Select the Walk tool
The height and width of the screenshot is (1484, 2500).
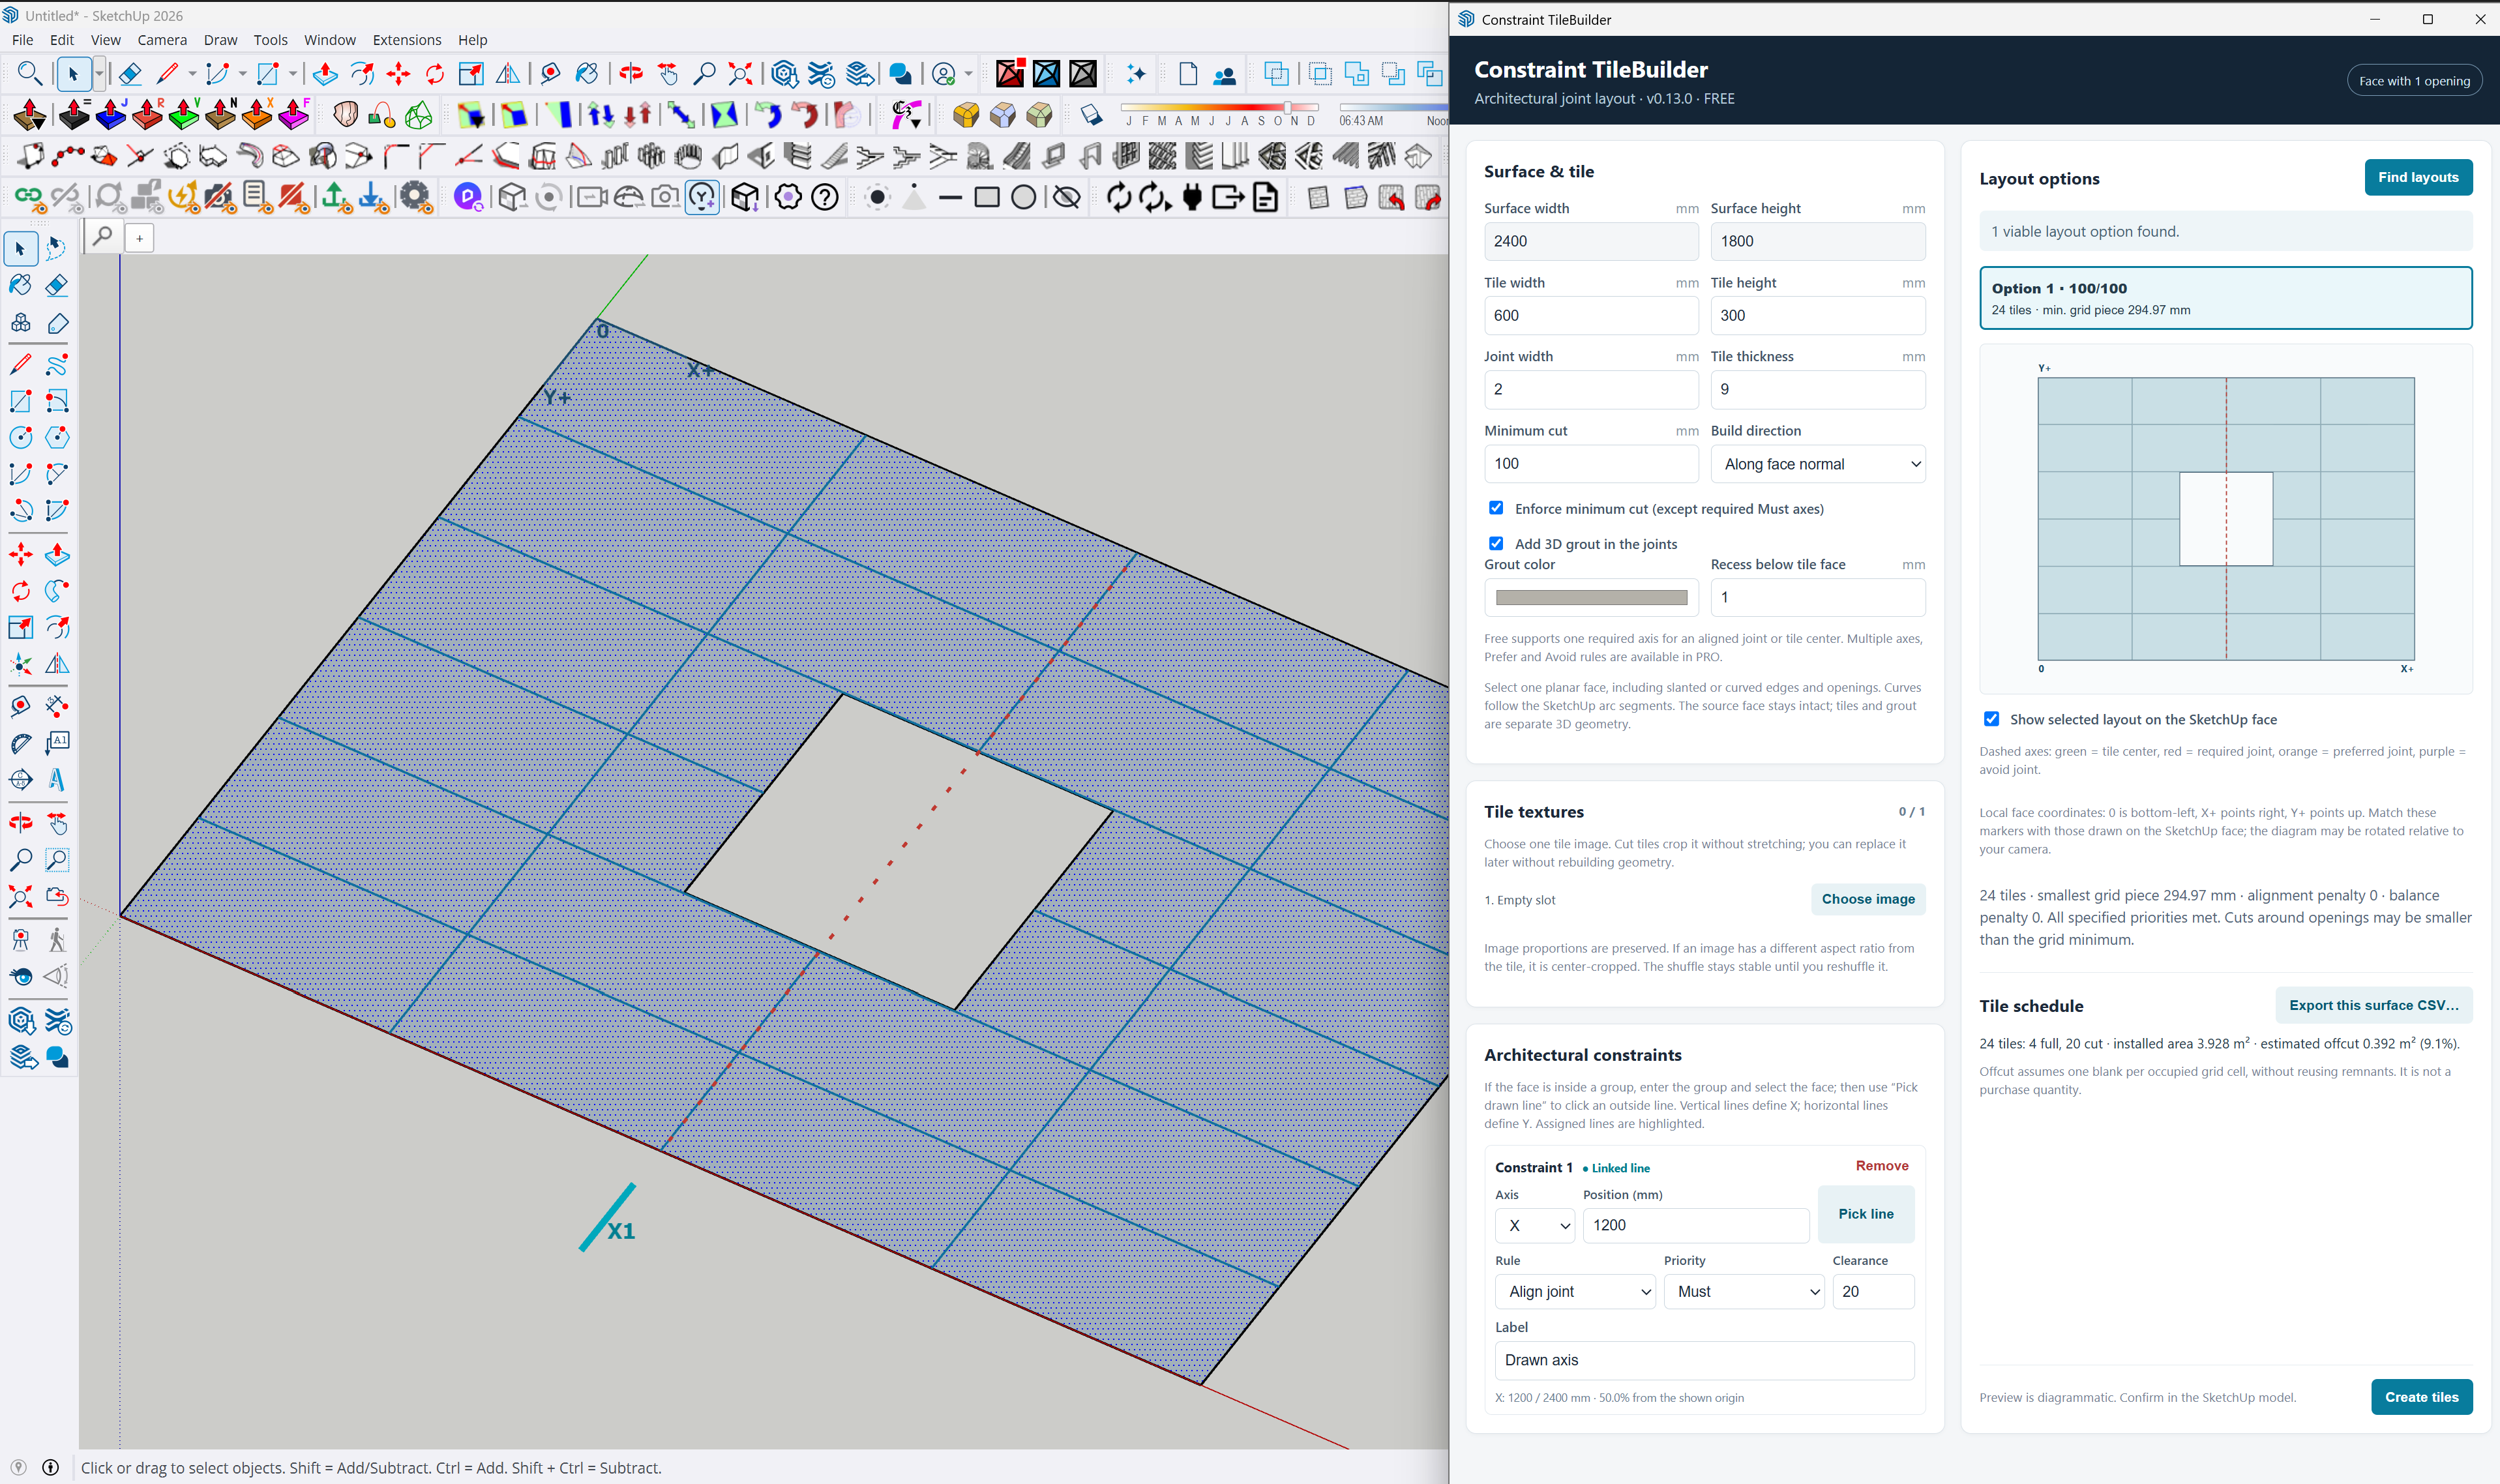[x=57, y=940]
